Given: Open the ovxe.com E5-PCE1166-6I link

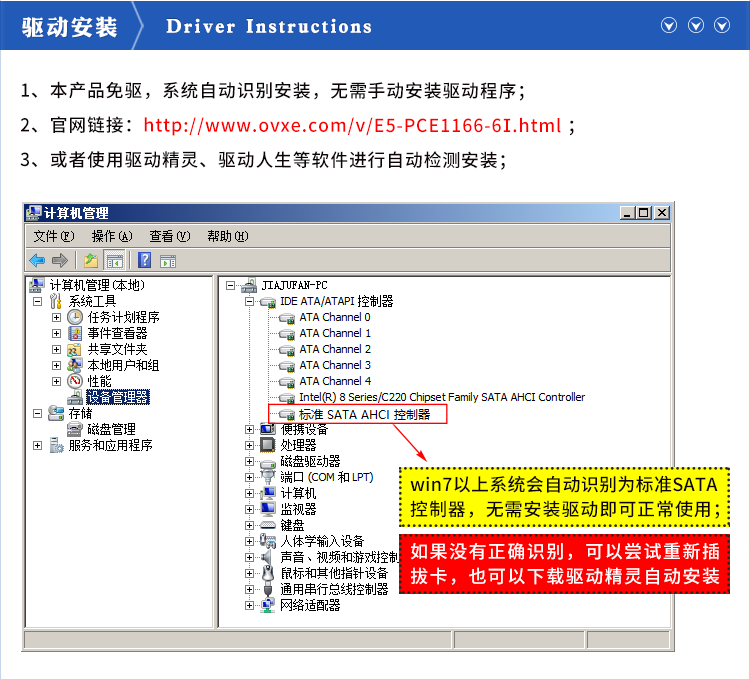Looking at the screenshot, I should 352,126.
